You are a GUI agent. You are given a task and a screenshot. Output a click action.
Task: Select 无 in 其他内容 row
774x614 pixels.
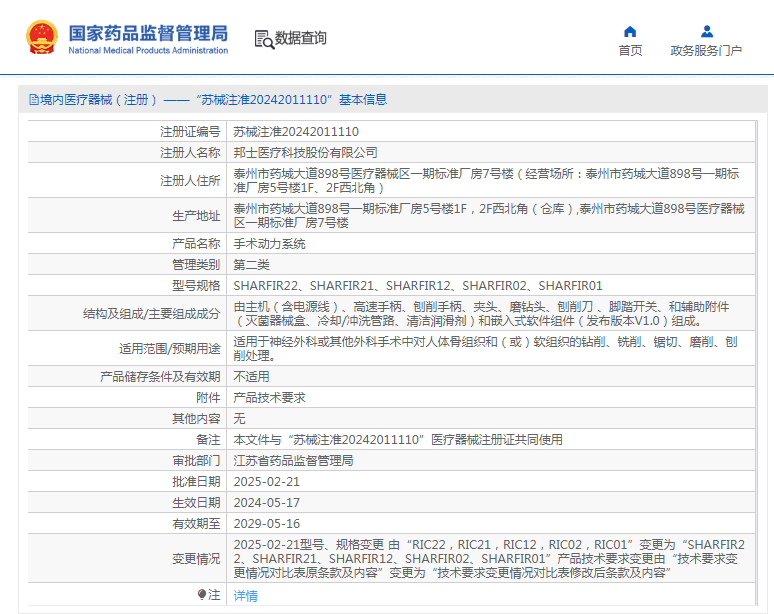point(239,419)
